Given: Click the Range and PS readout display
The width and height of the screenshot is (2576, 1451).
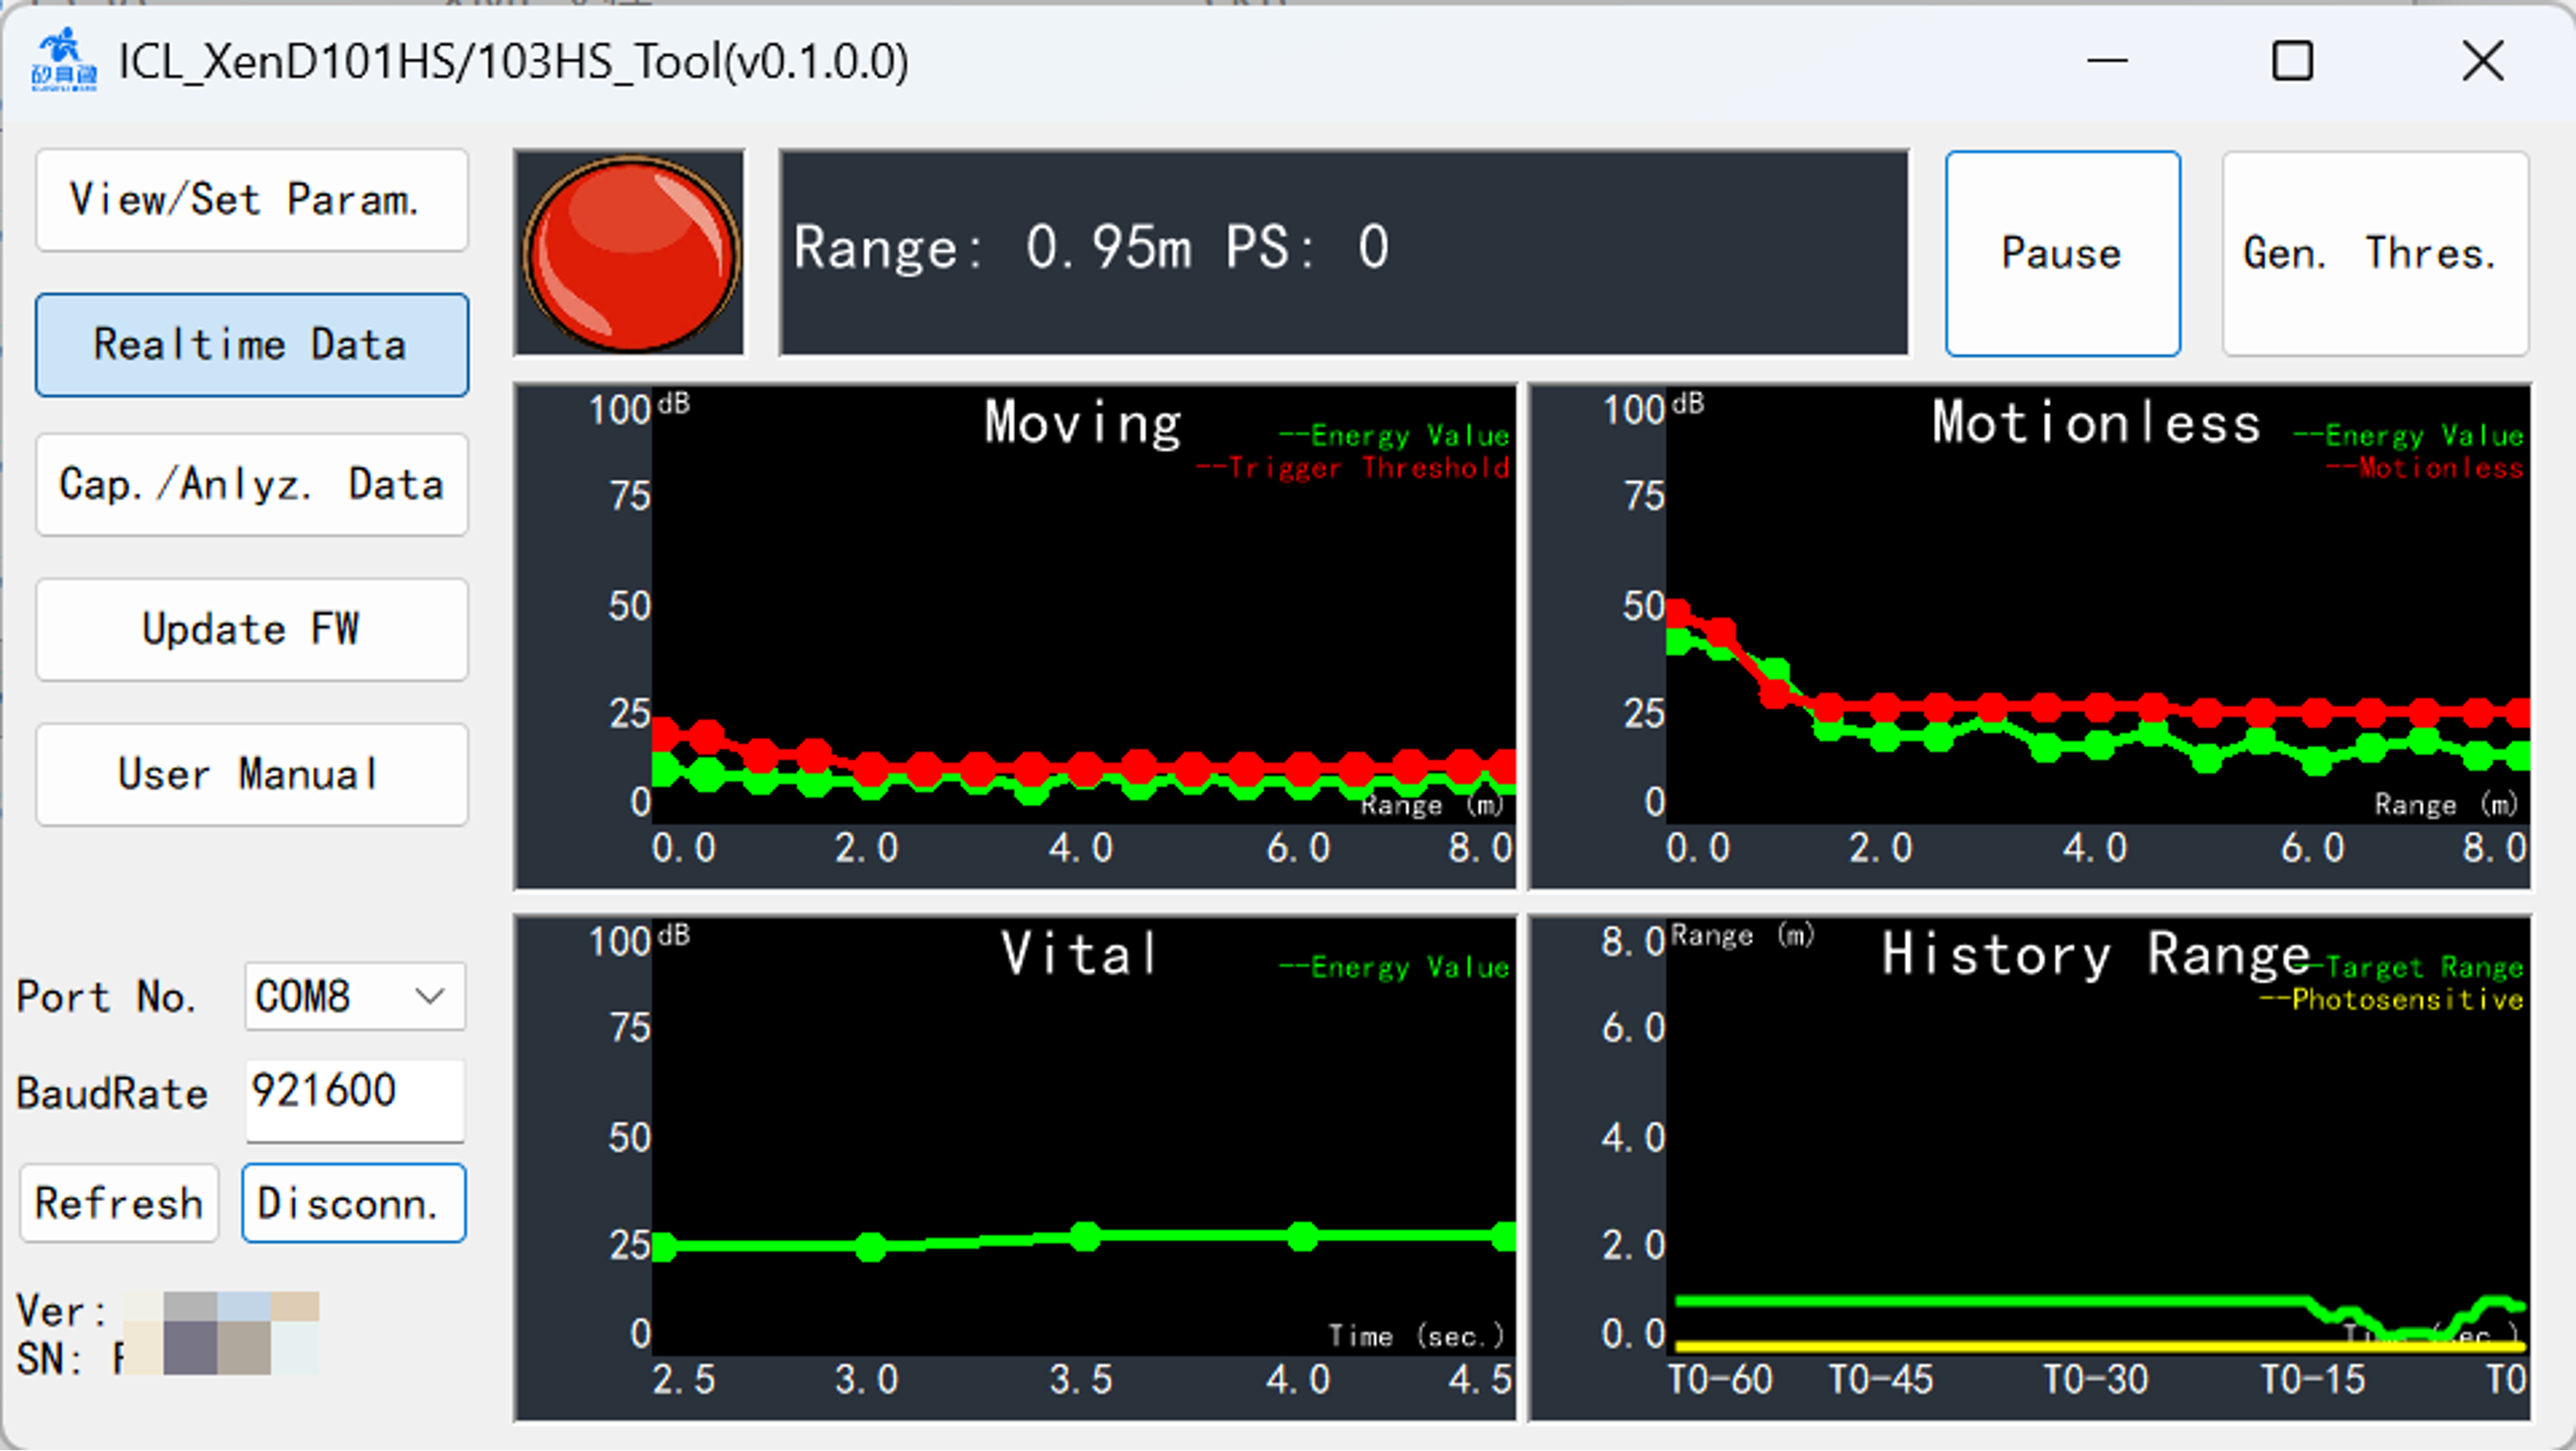Looking at the screenshot, I should click(1343, 252).
